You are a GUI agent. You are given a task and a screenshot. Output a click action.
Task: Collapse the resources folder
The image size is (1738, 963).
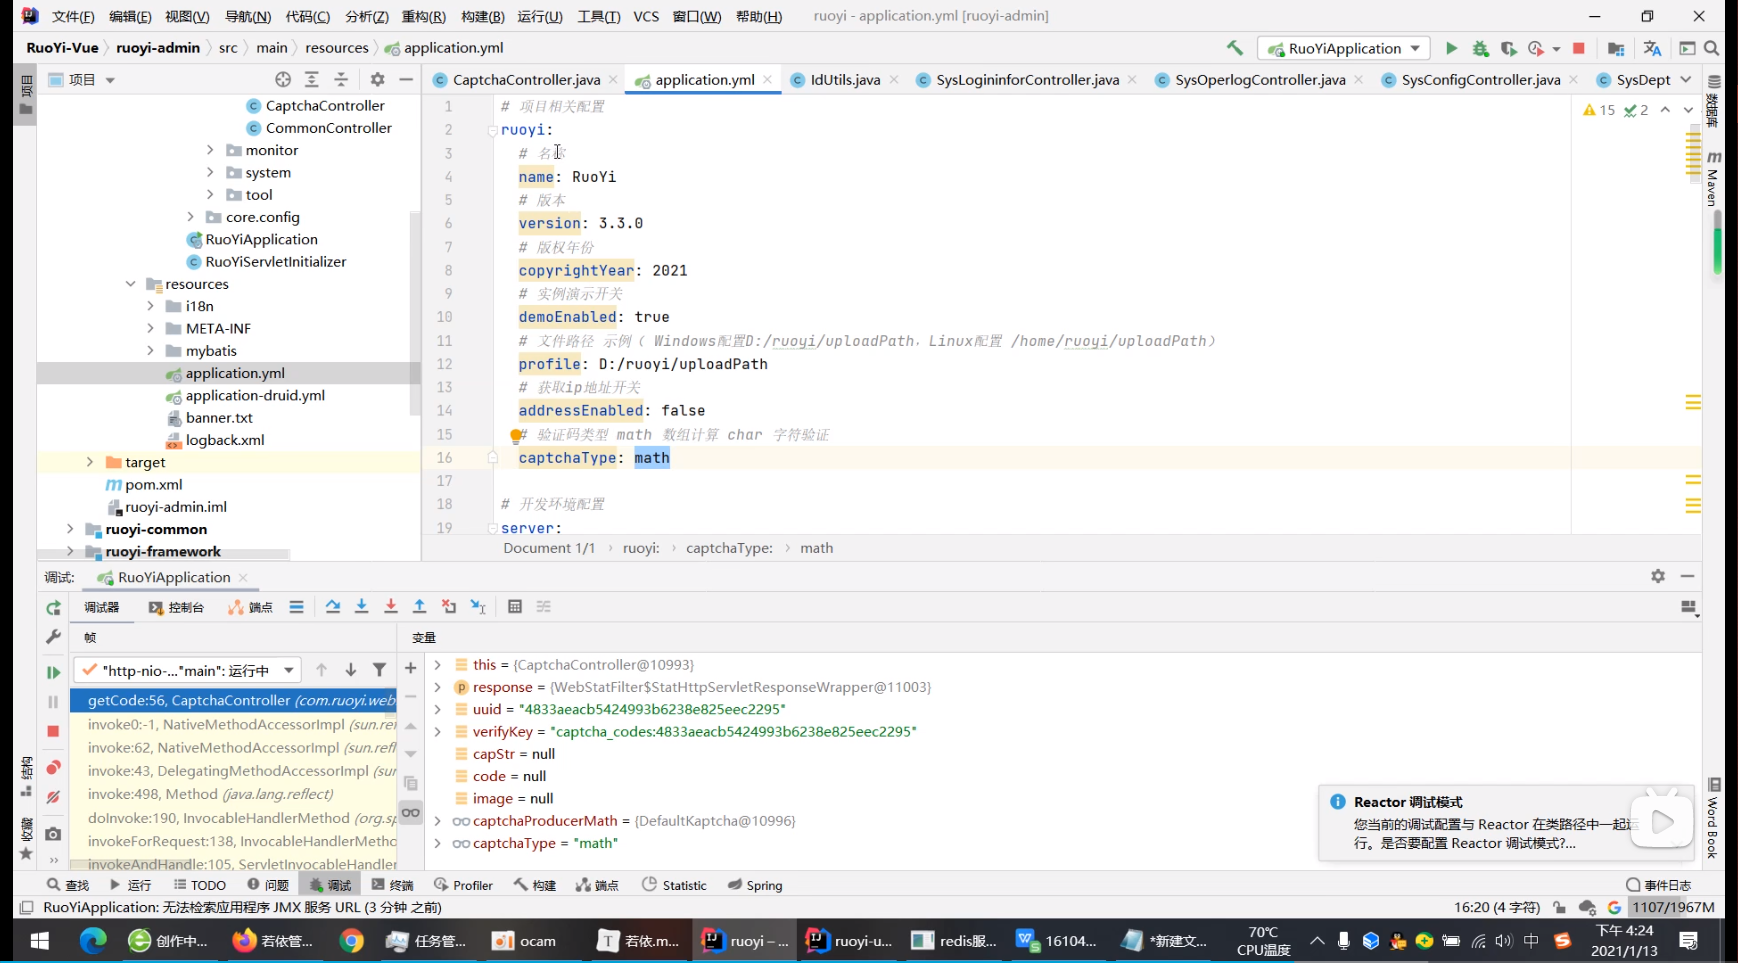[x=130, y=284]
